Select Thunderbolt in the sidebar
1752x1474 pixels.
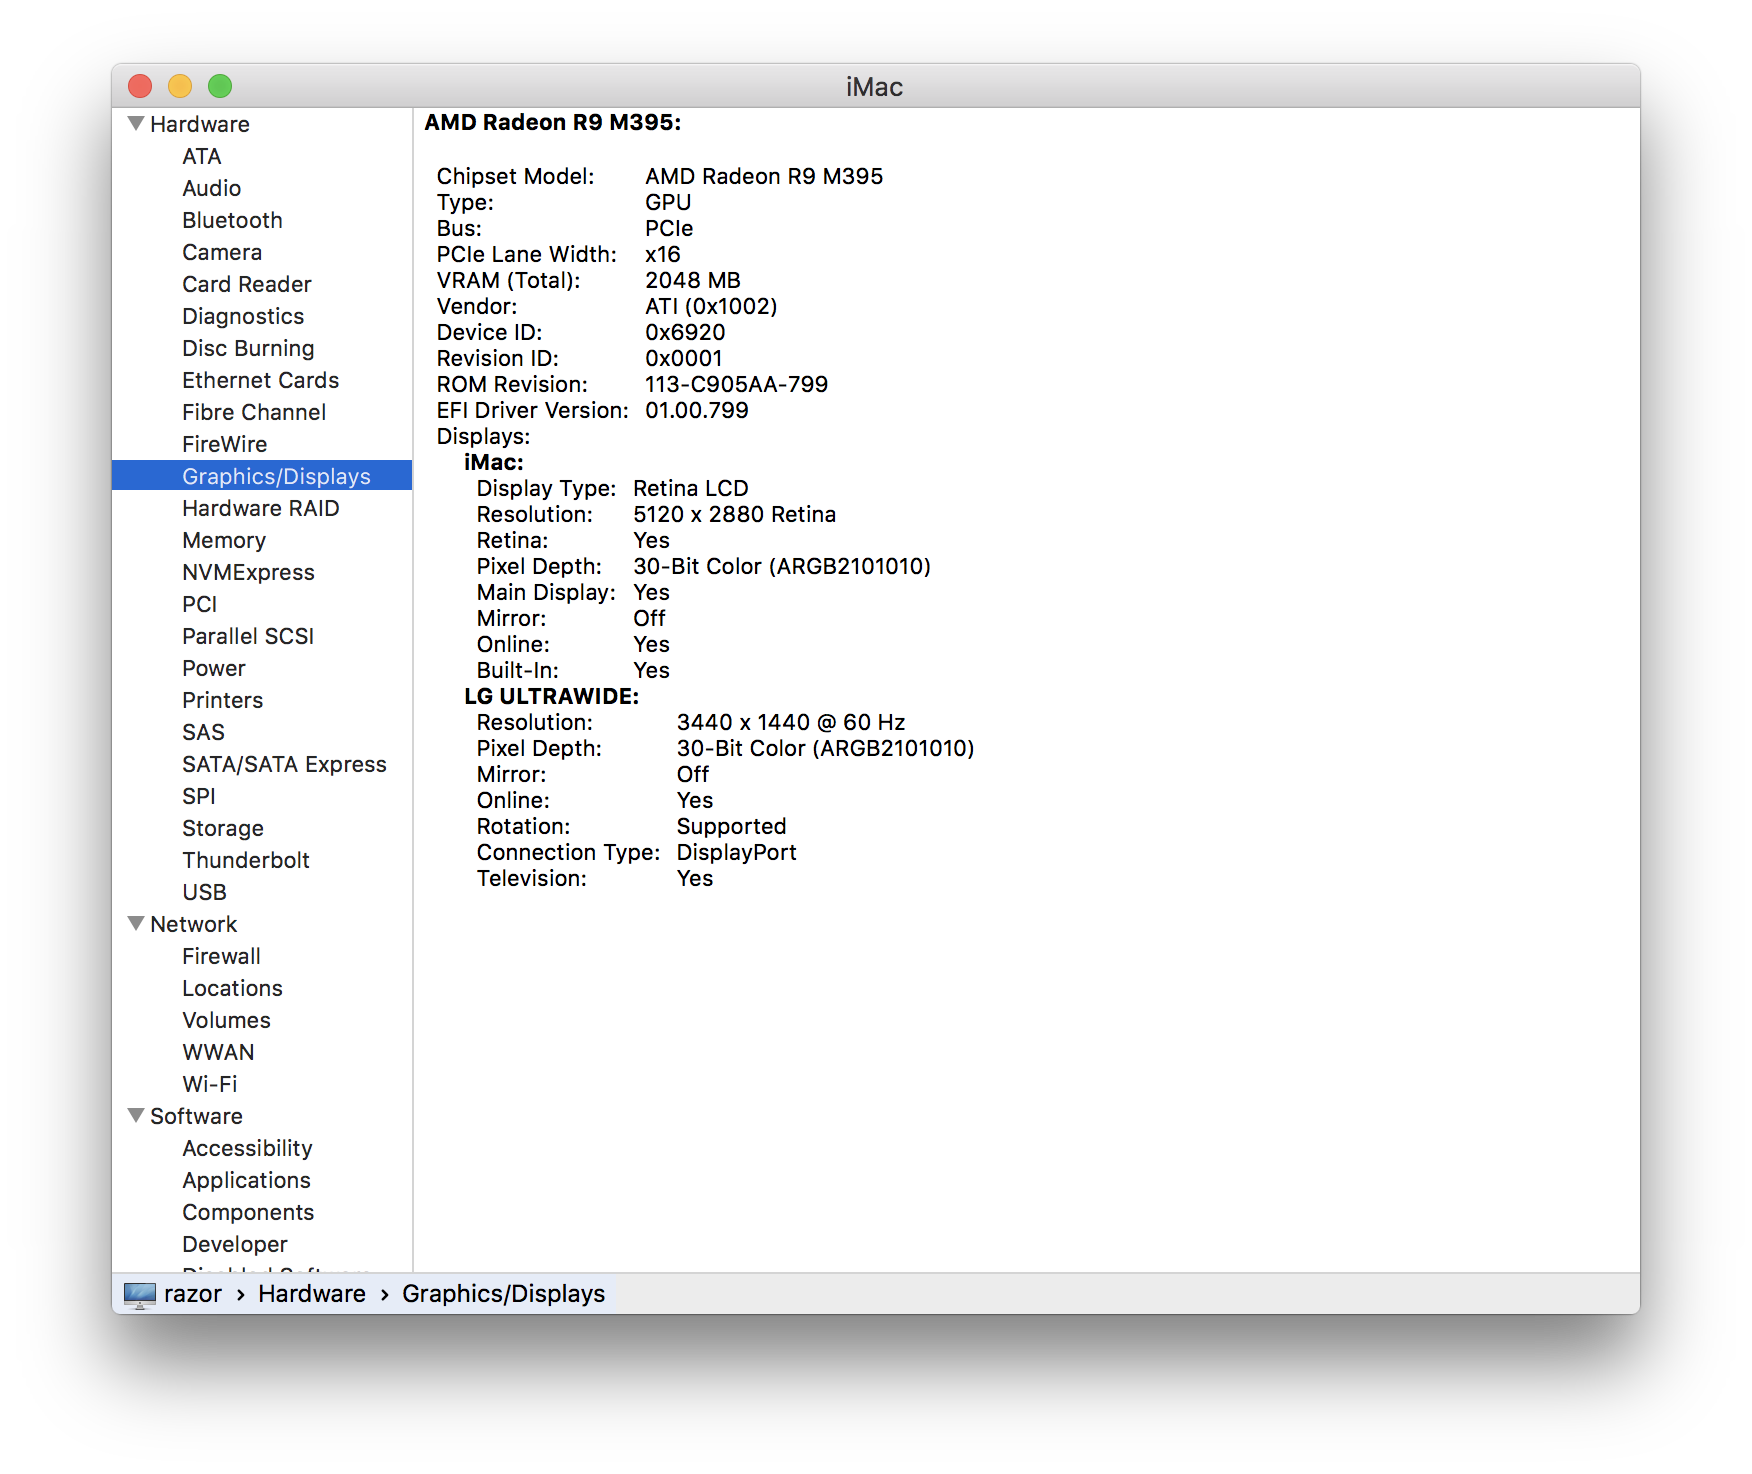[246, 860]
